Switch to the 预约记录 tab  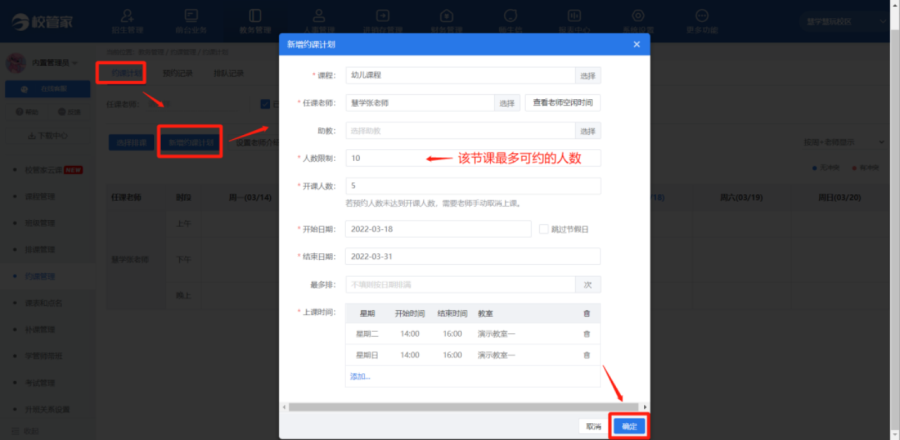(177, 73)
